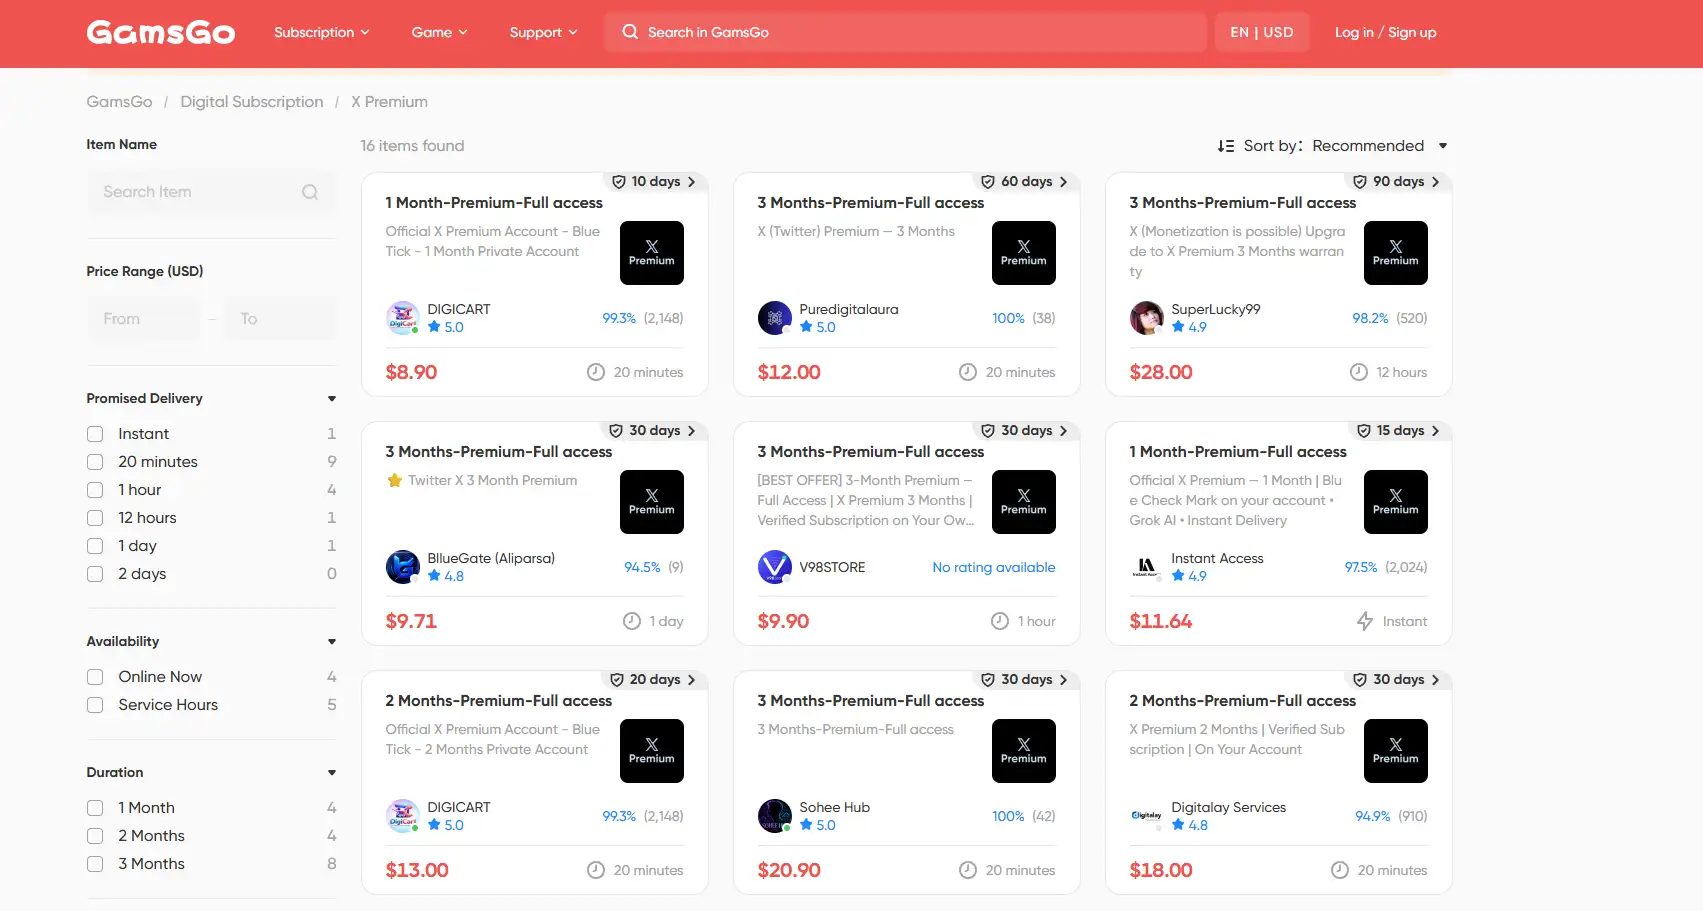Image resolution: width=1703 pixels, height=911 pixels.
Task: Click Sohee Hub seller avatar
Action: [774, 816]
